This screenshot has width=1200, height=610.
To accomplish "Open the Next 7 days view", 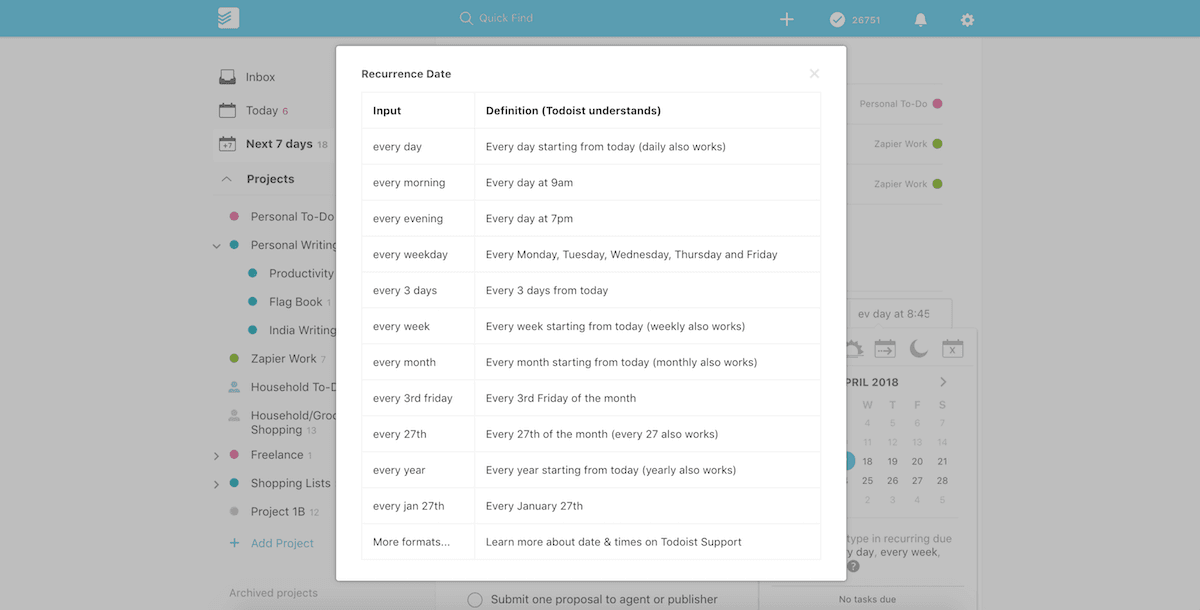I will tap(279, 144).
